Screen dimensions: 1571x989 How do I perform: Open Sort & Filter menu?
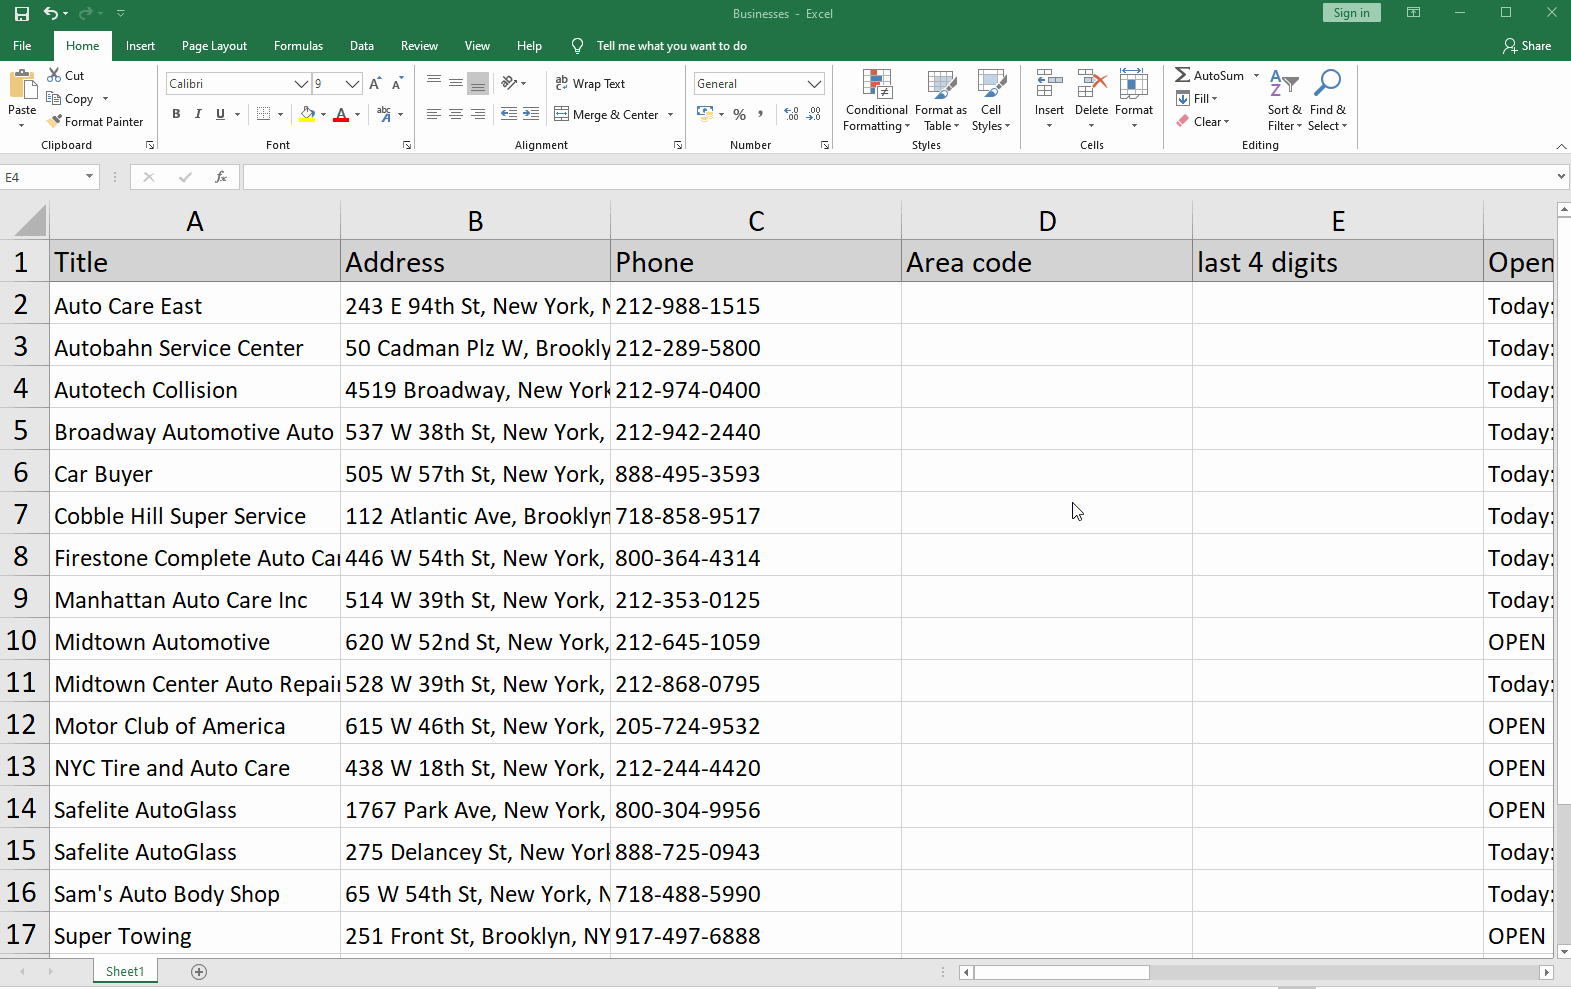(1284, 100)
